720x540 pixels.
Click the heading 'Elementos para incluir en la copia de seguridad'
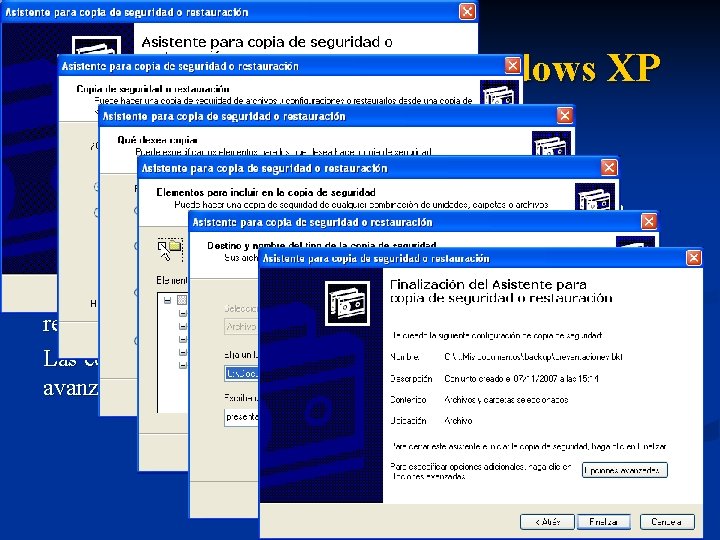point(266,192)
